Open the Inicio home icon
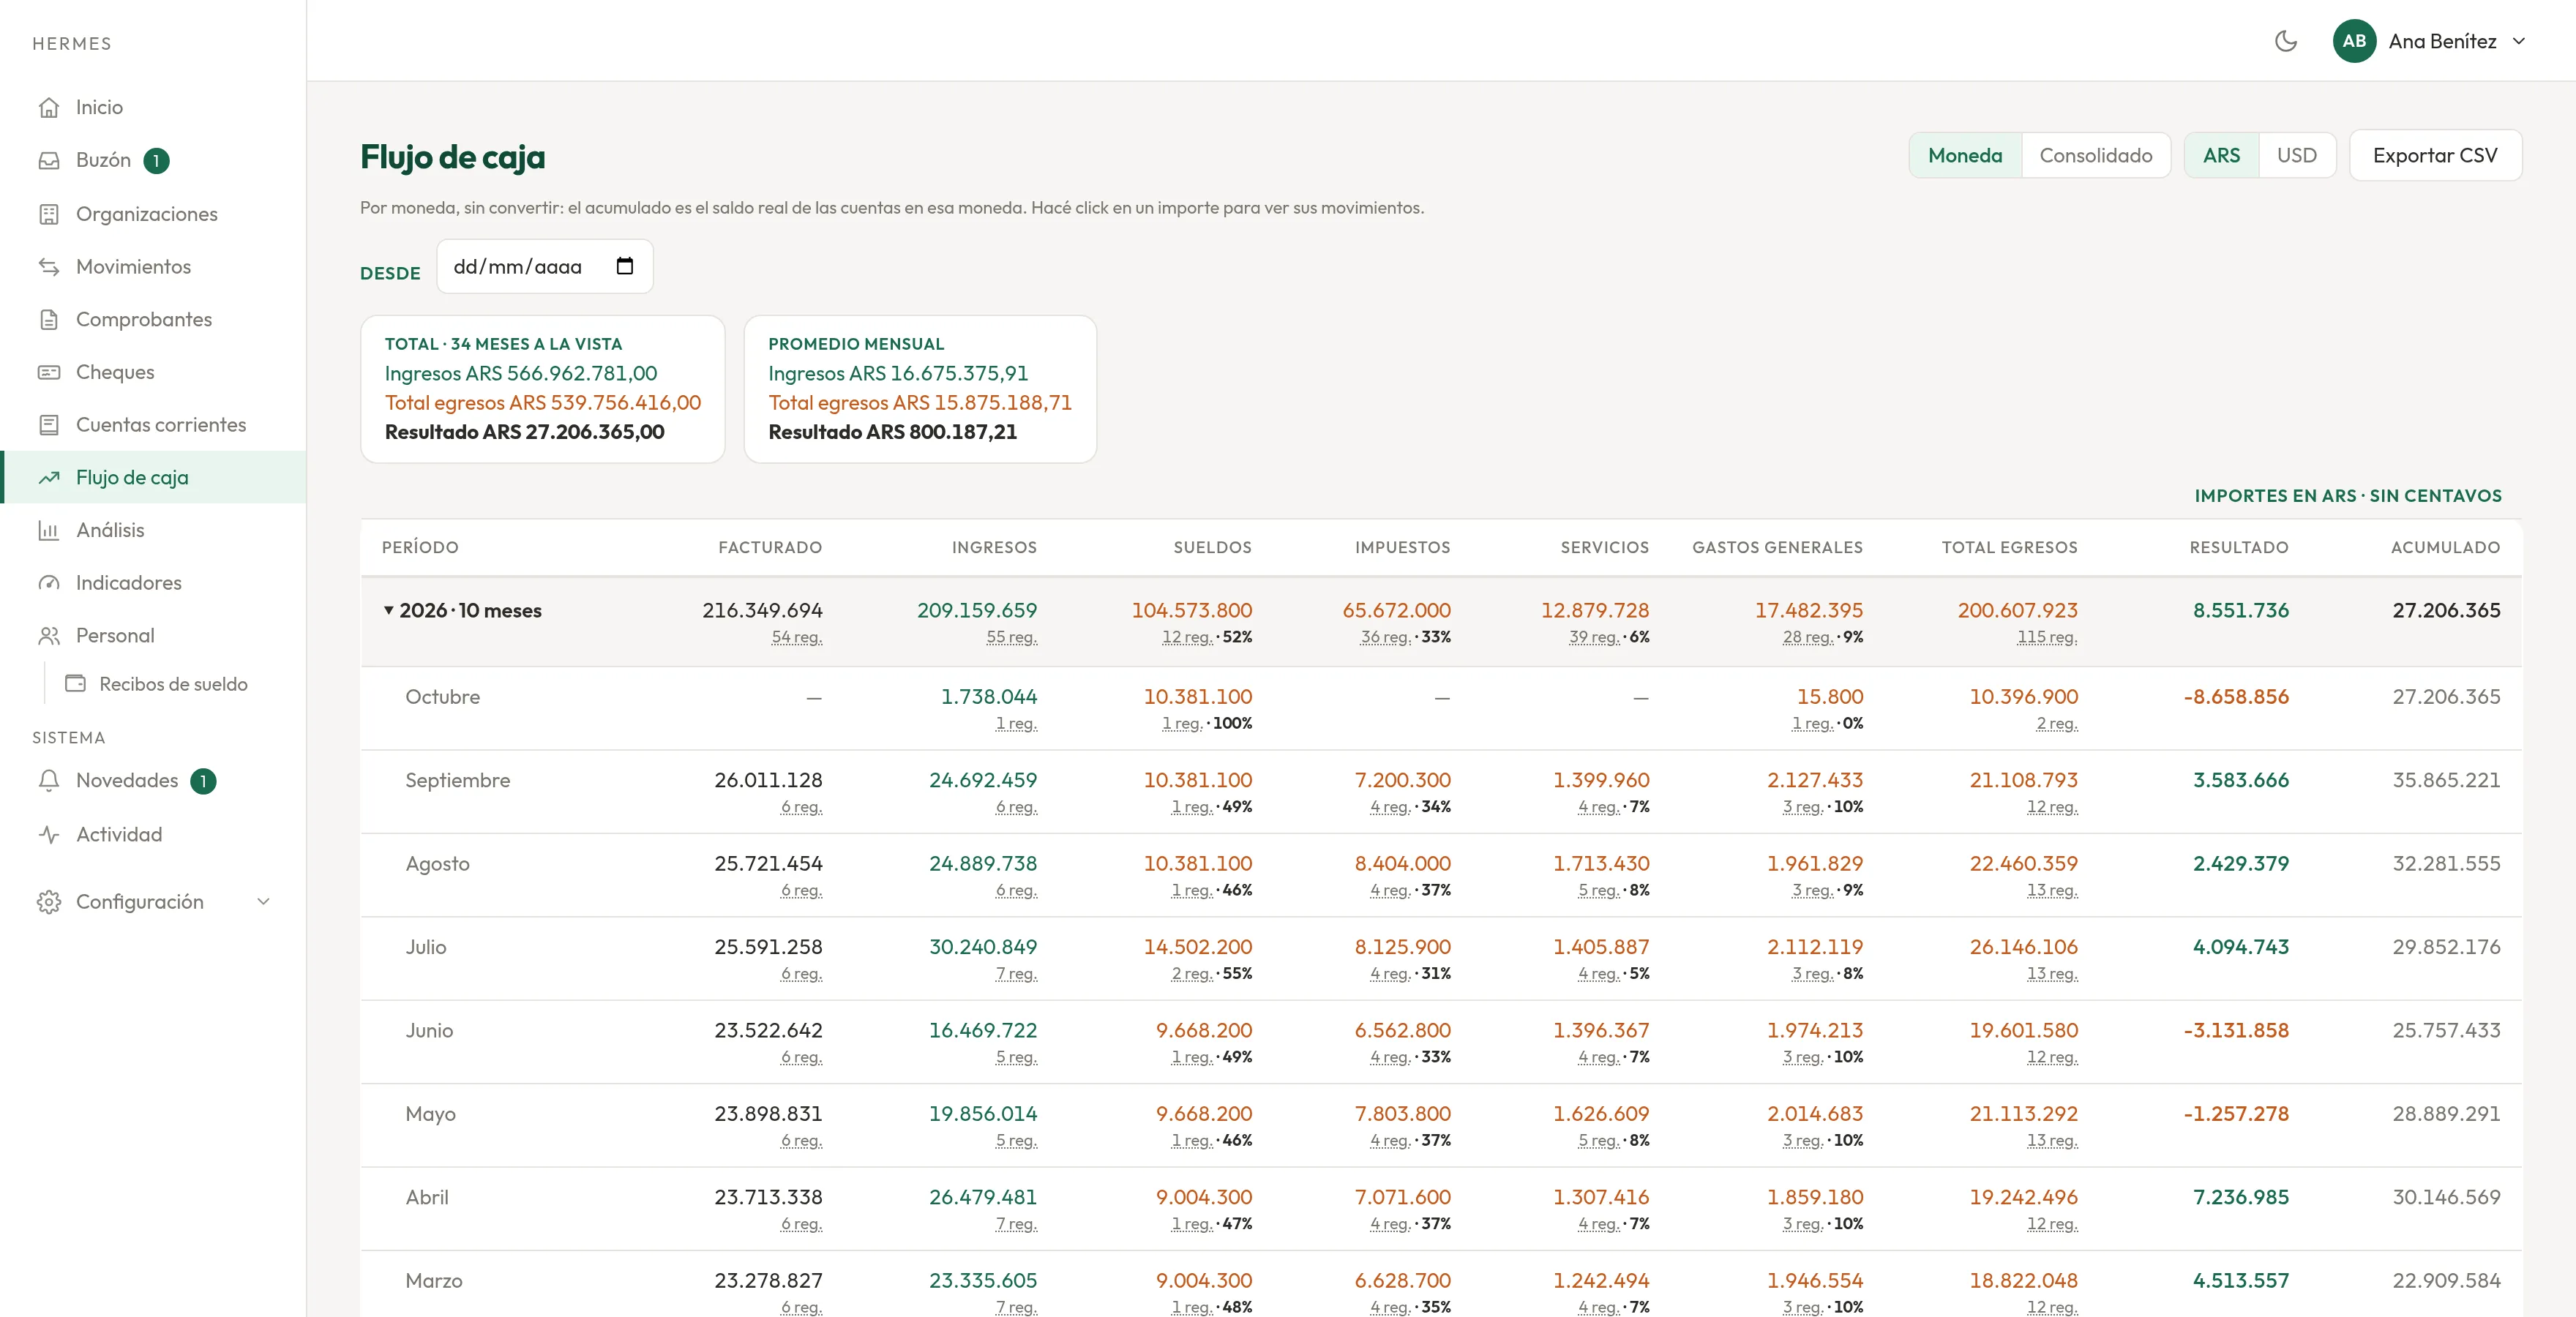Image resolution: width=2576 pixels, height=1317 pixels. click(x=49, y=107)
